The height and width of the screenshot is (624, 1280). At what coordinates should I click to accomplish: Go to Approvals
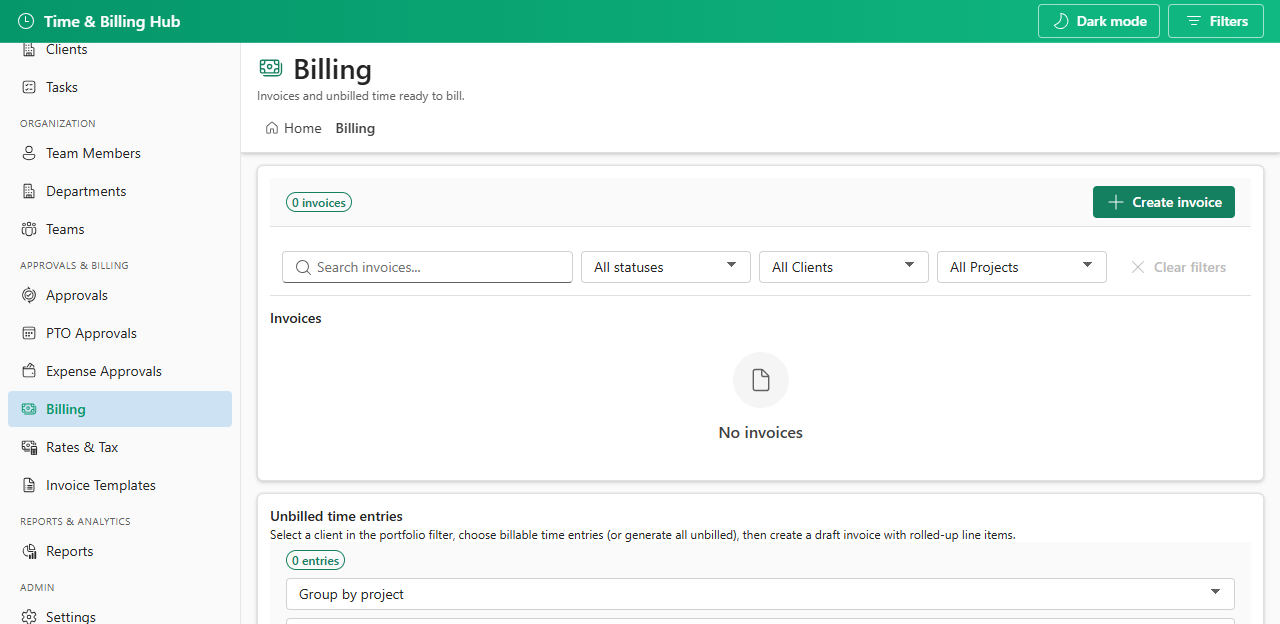120,295
